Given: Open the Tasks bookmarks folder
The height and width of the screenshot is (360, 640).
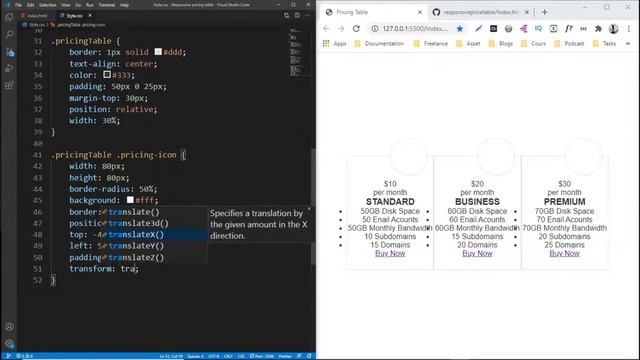Looking at the screenshot, I should (x=604, y=44).
